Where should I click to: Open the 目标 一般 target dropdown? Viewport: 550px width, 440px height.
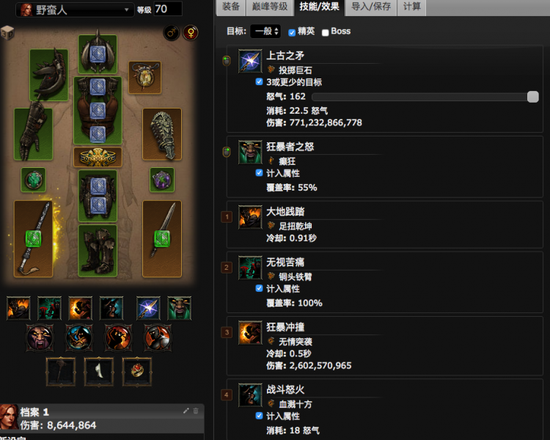coord(265,31)
